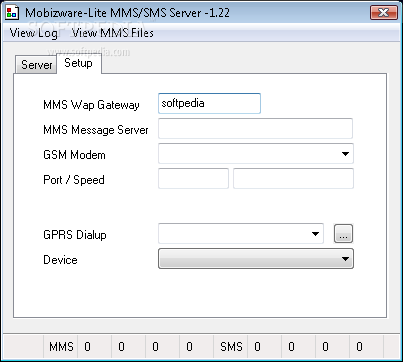Click the ellipsis browse button beside GPRS Dialup
The width and height of the screenshot is (403, 362).
pyautogui.click(x=343, y=234)
